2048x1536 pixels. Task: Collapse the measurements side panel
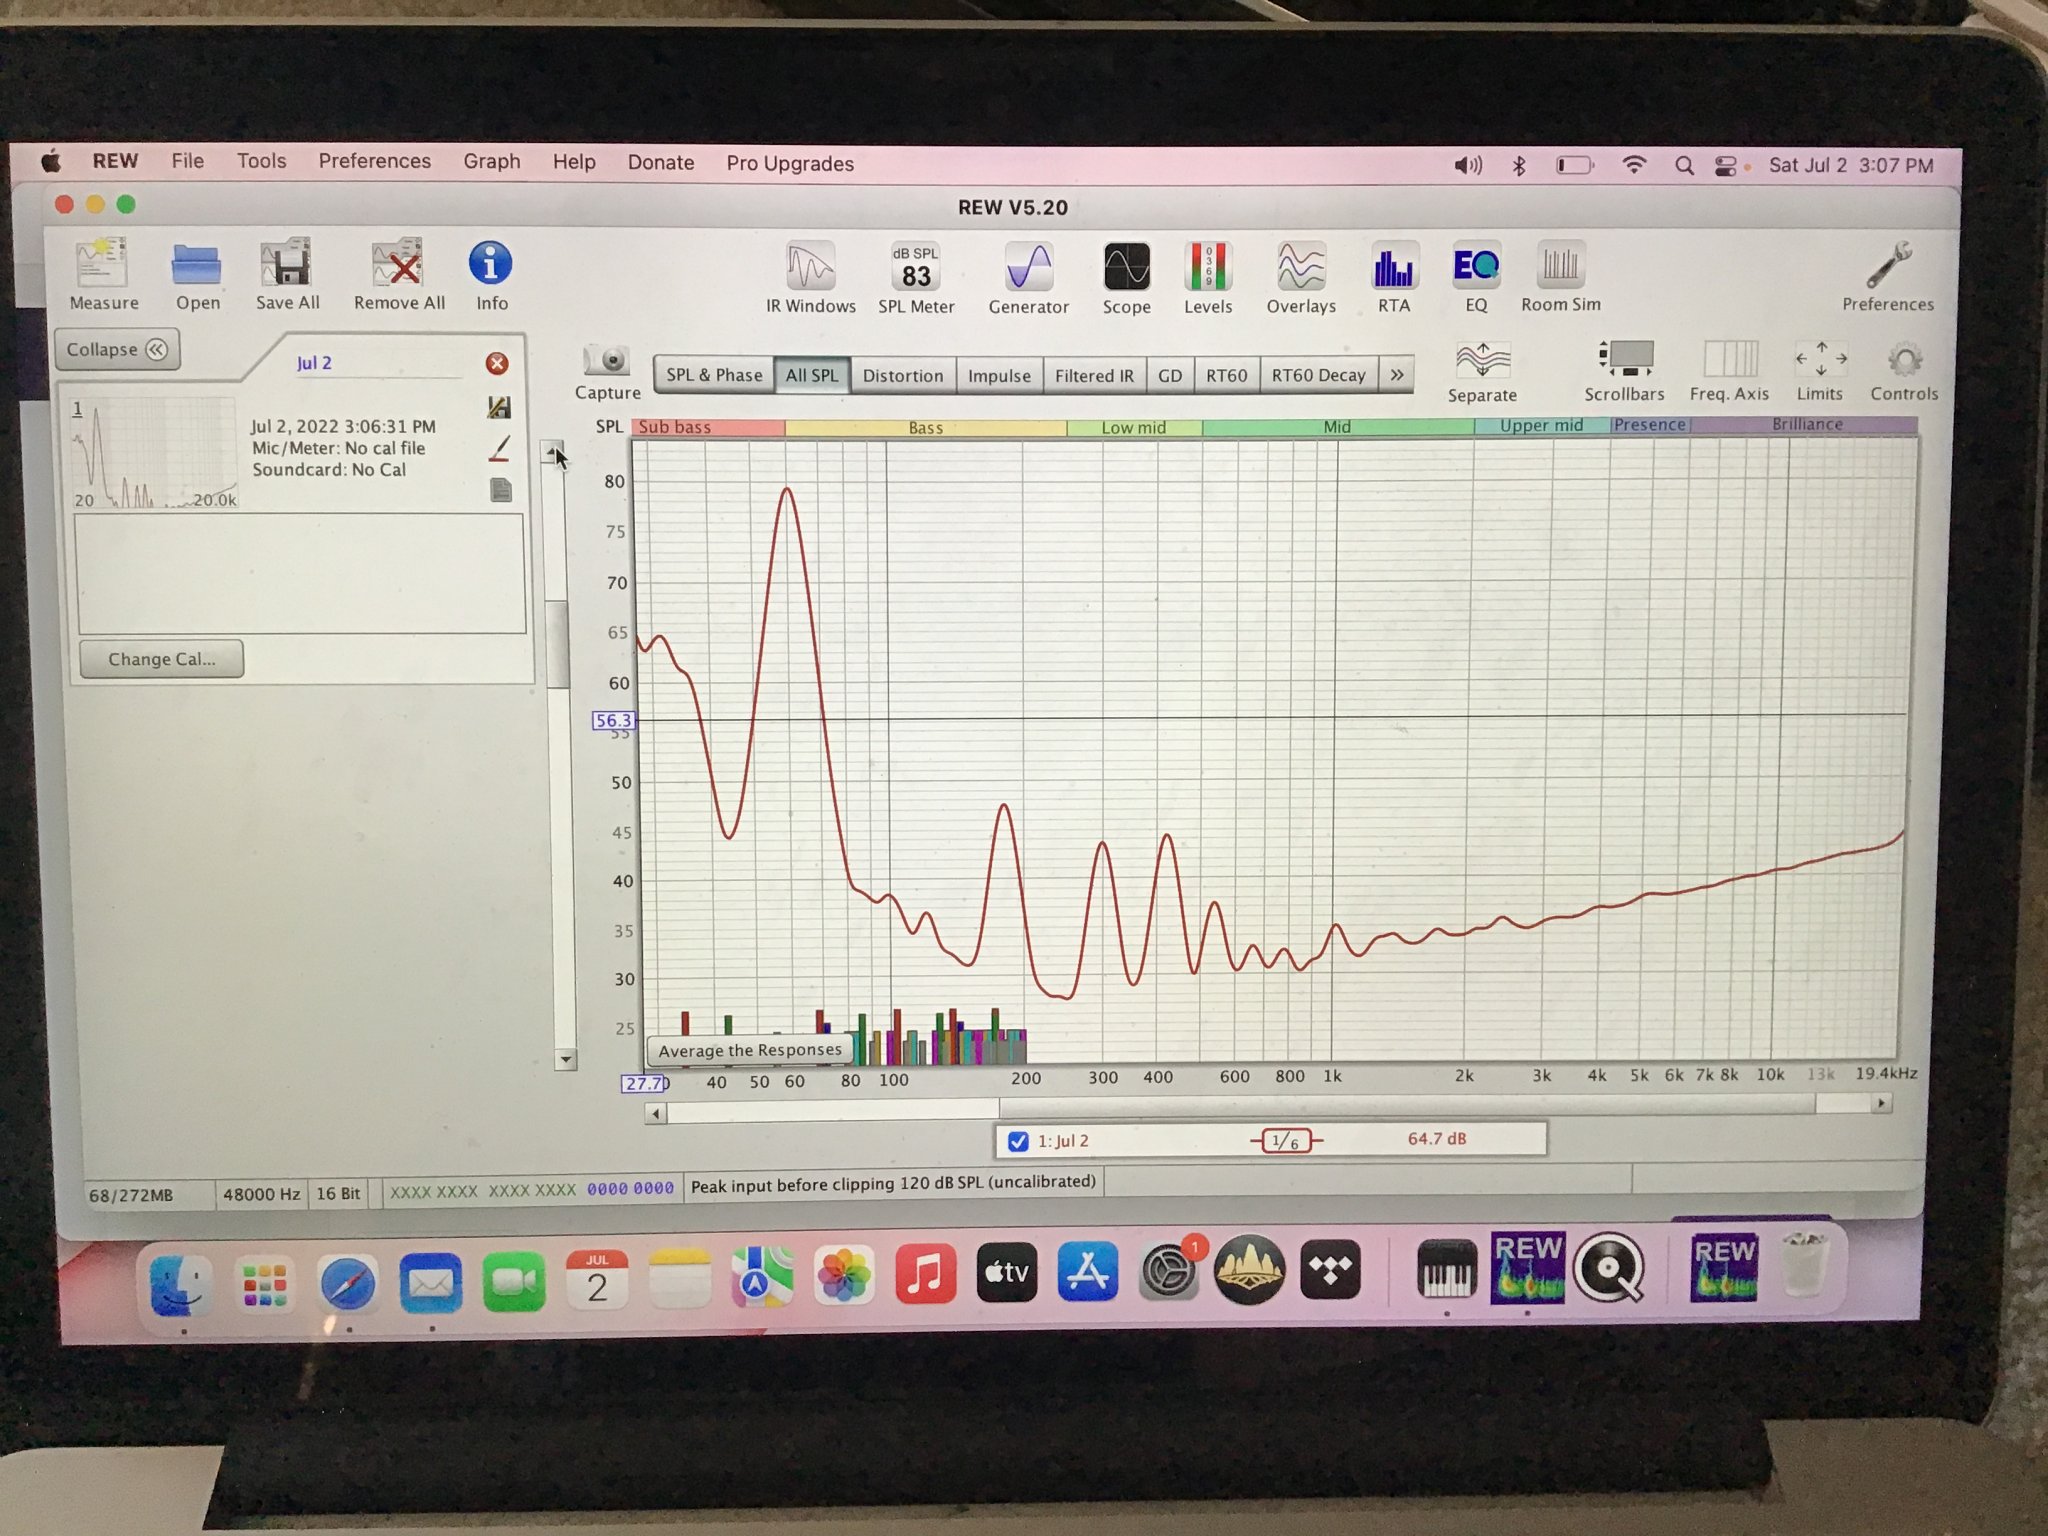coord(116,350)
